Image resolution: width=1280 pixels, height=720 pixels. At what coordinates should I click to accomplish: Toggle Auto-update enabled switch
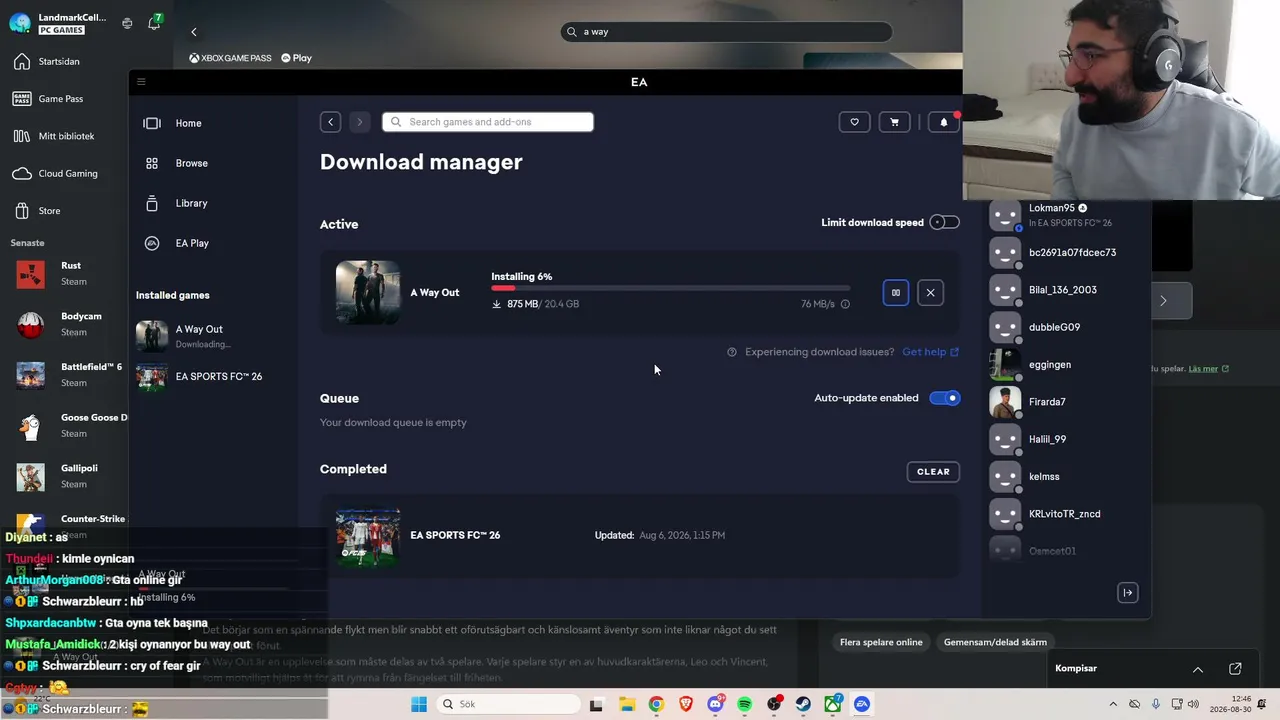coord(944,398)
